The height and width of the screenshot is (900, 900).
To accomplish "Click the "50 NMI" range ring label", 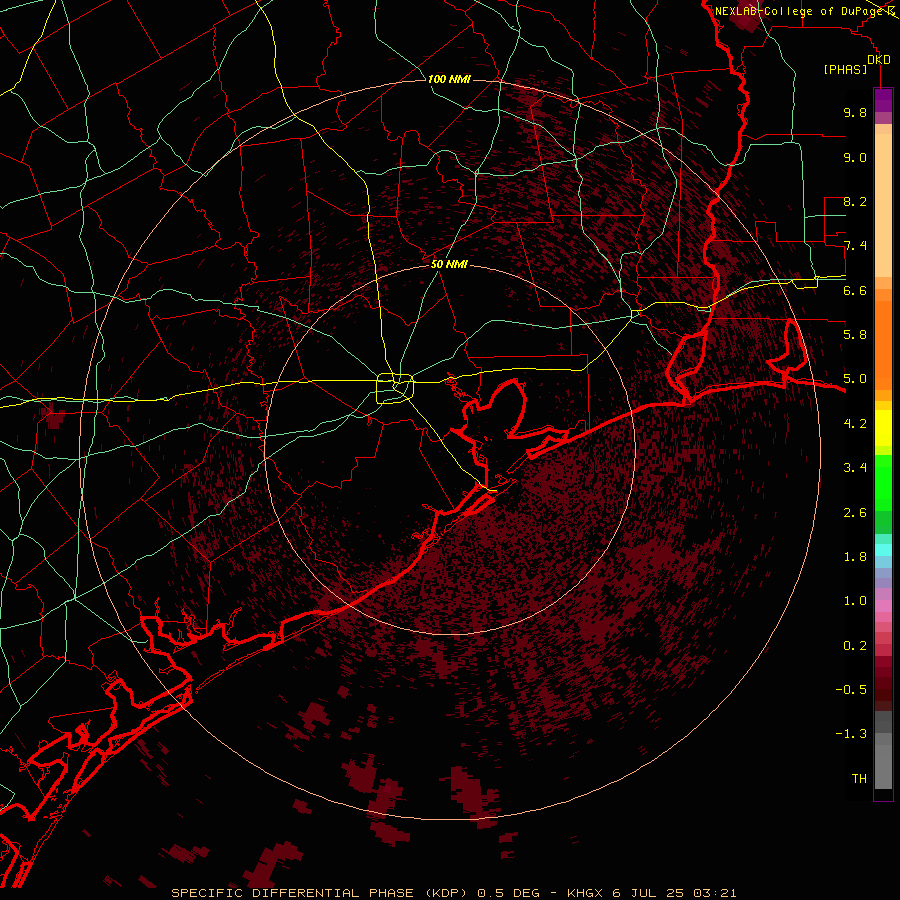I will tap(449, 264).
